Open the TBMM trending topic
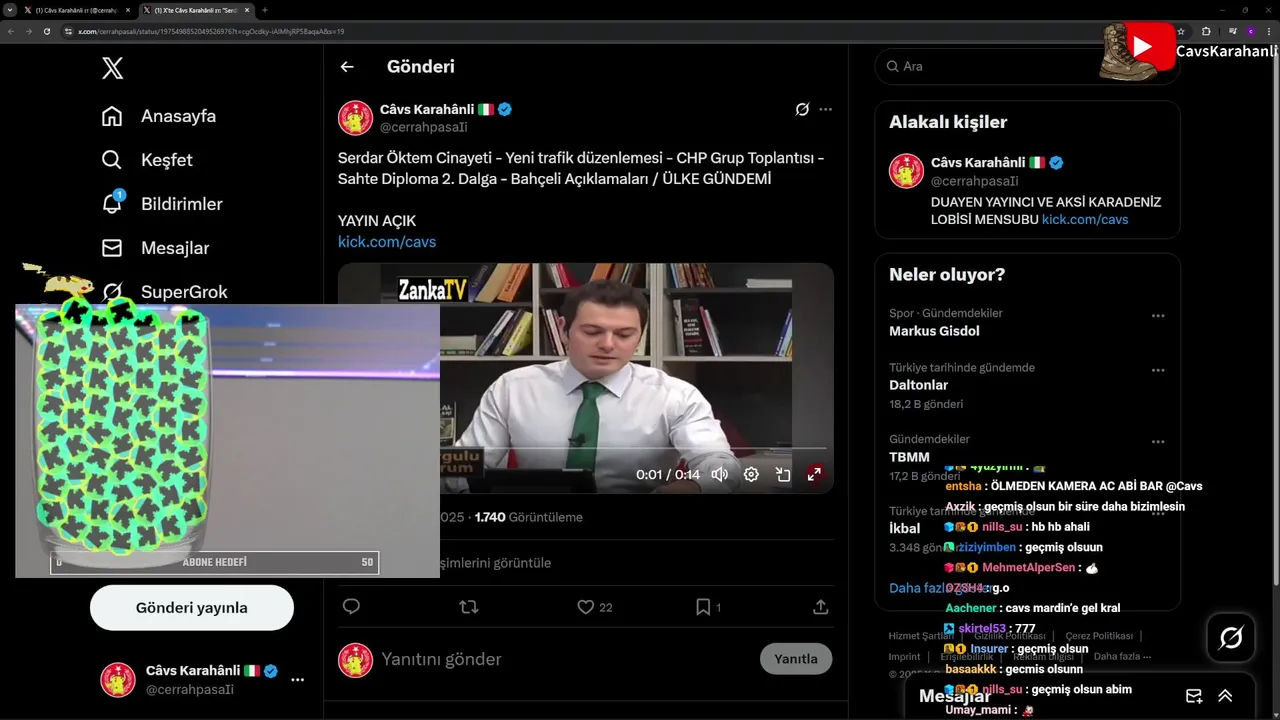 pos(909,457)
